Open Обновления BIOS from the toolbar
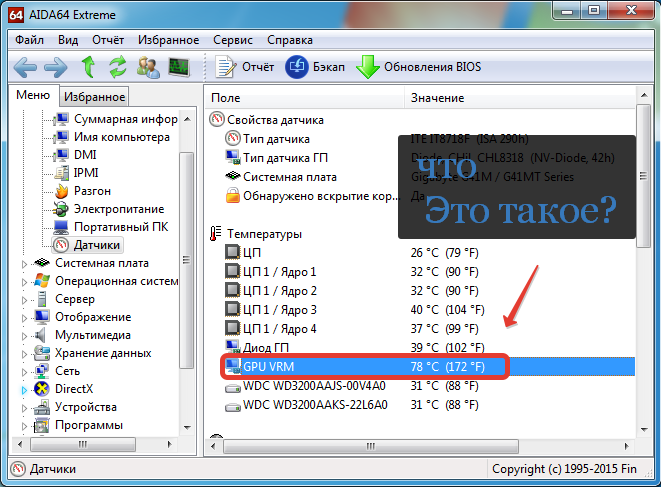661x487 pixels. 418,67
